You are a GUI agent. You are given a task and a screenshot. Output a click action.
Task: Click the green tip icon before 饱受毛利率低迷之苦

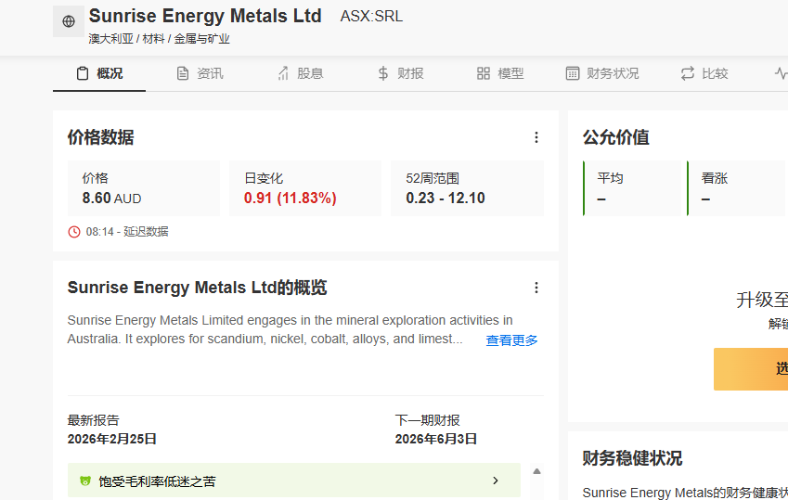tap(85, 481)
